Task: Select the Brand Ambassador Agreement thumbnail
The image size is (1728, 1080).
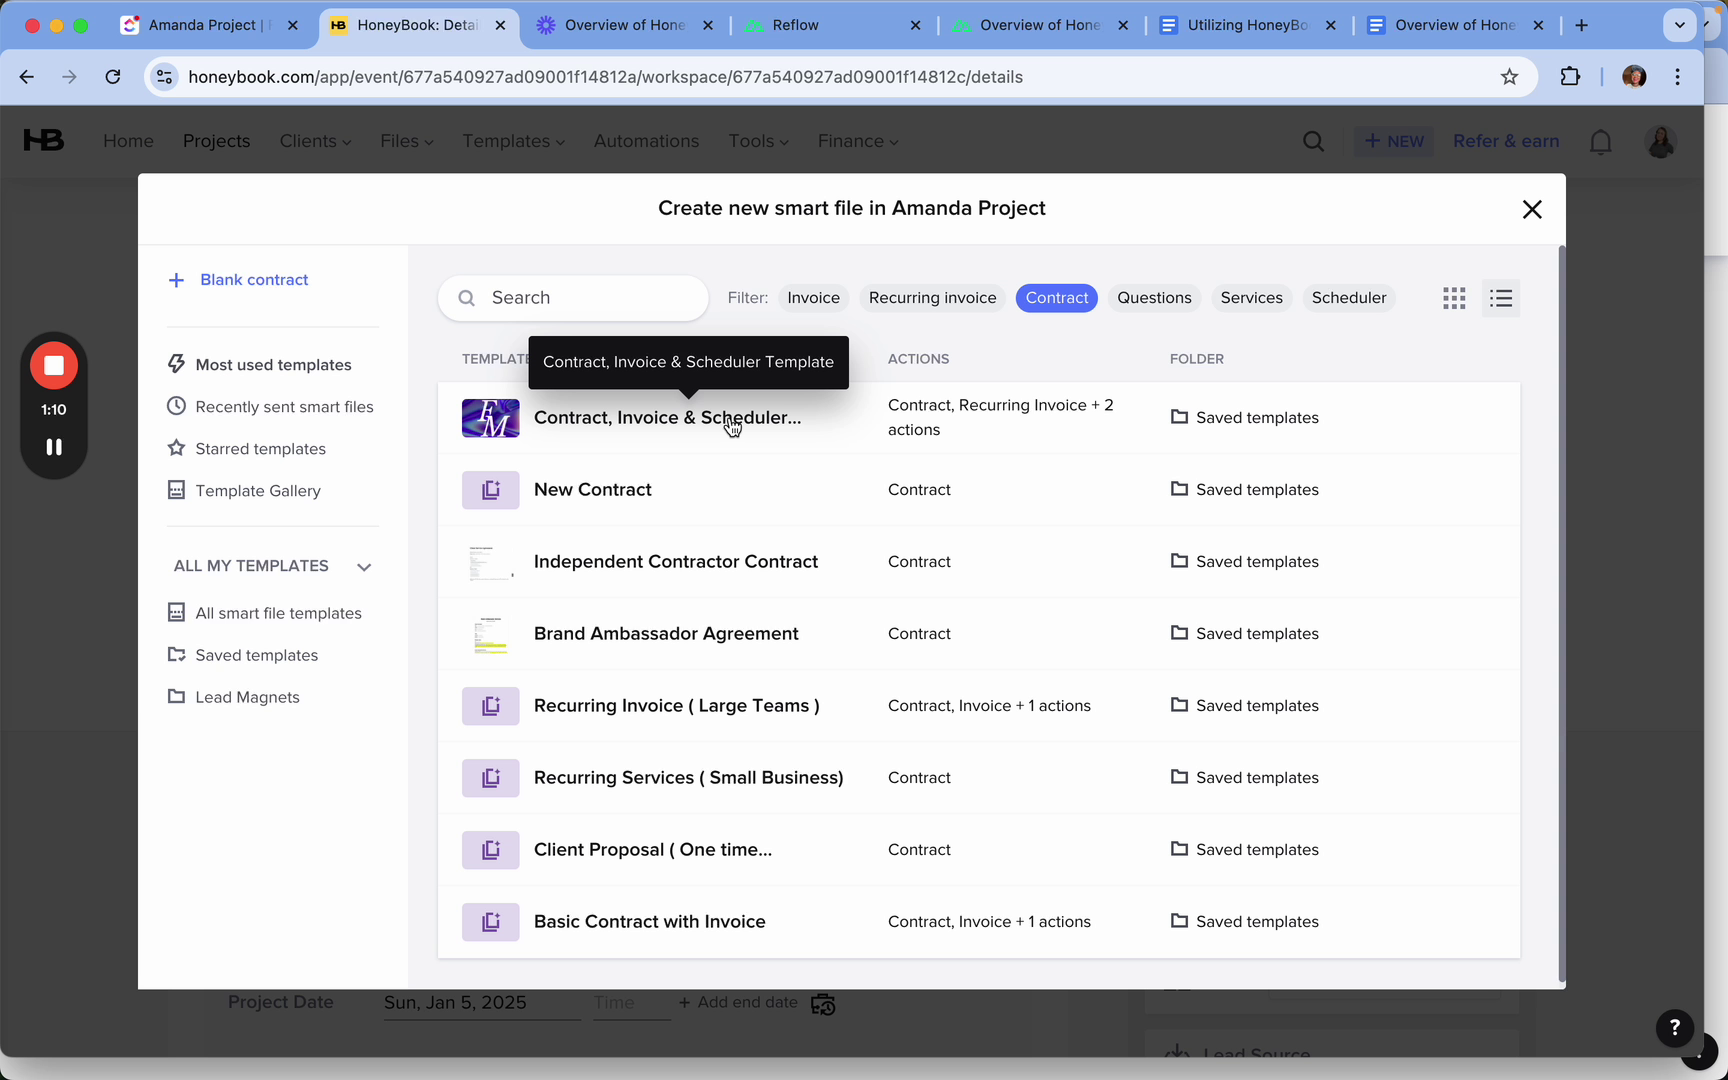Action: click(490, 634)
